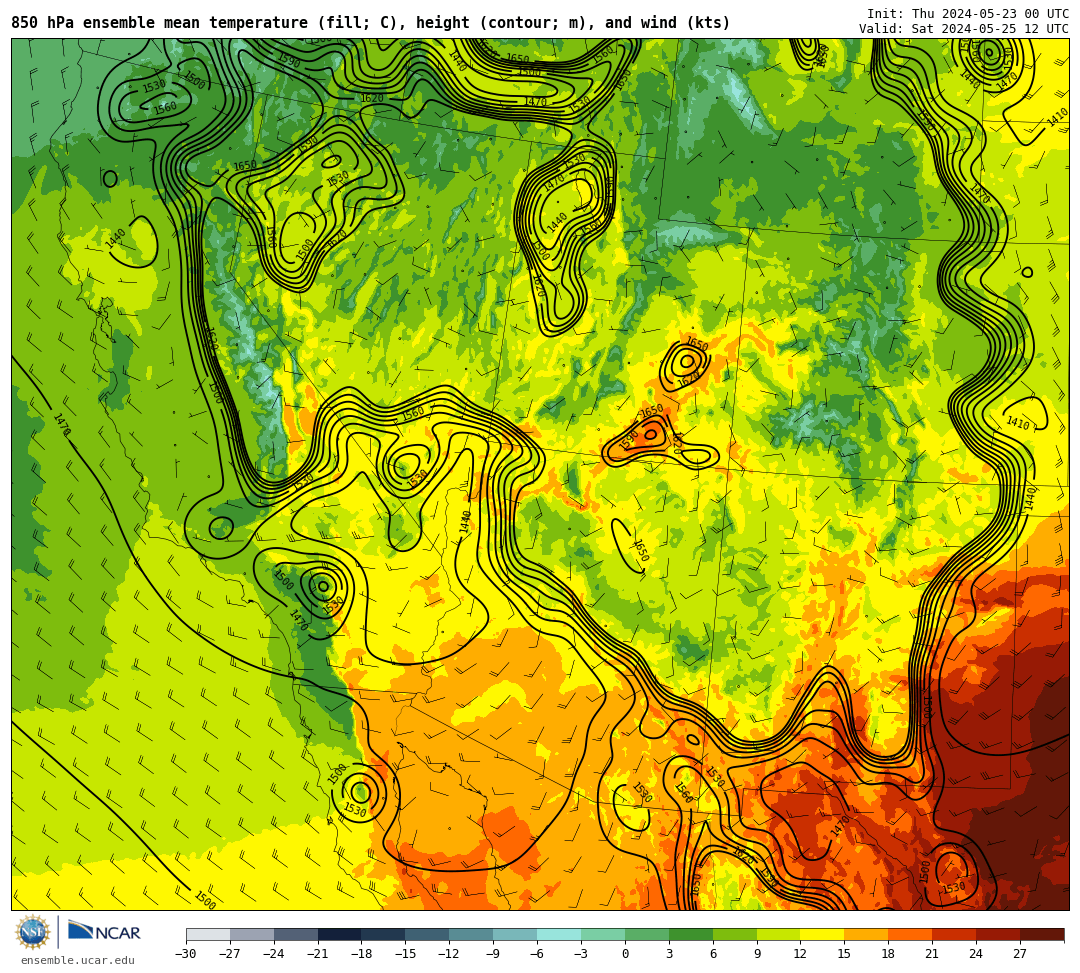Image resolution: width=1080 pixels, height=973 pixels.
Task: Pick the mint swatch between −3 and 0
Action: coord(603,934)
